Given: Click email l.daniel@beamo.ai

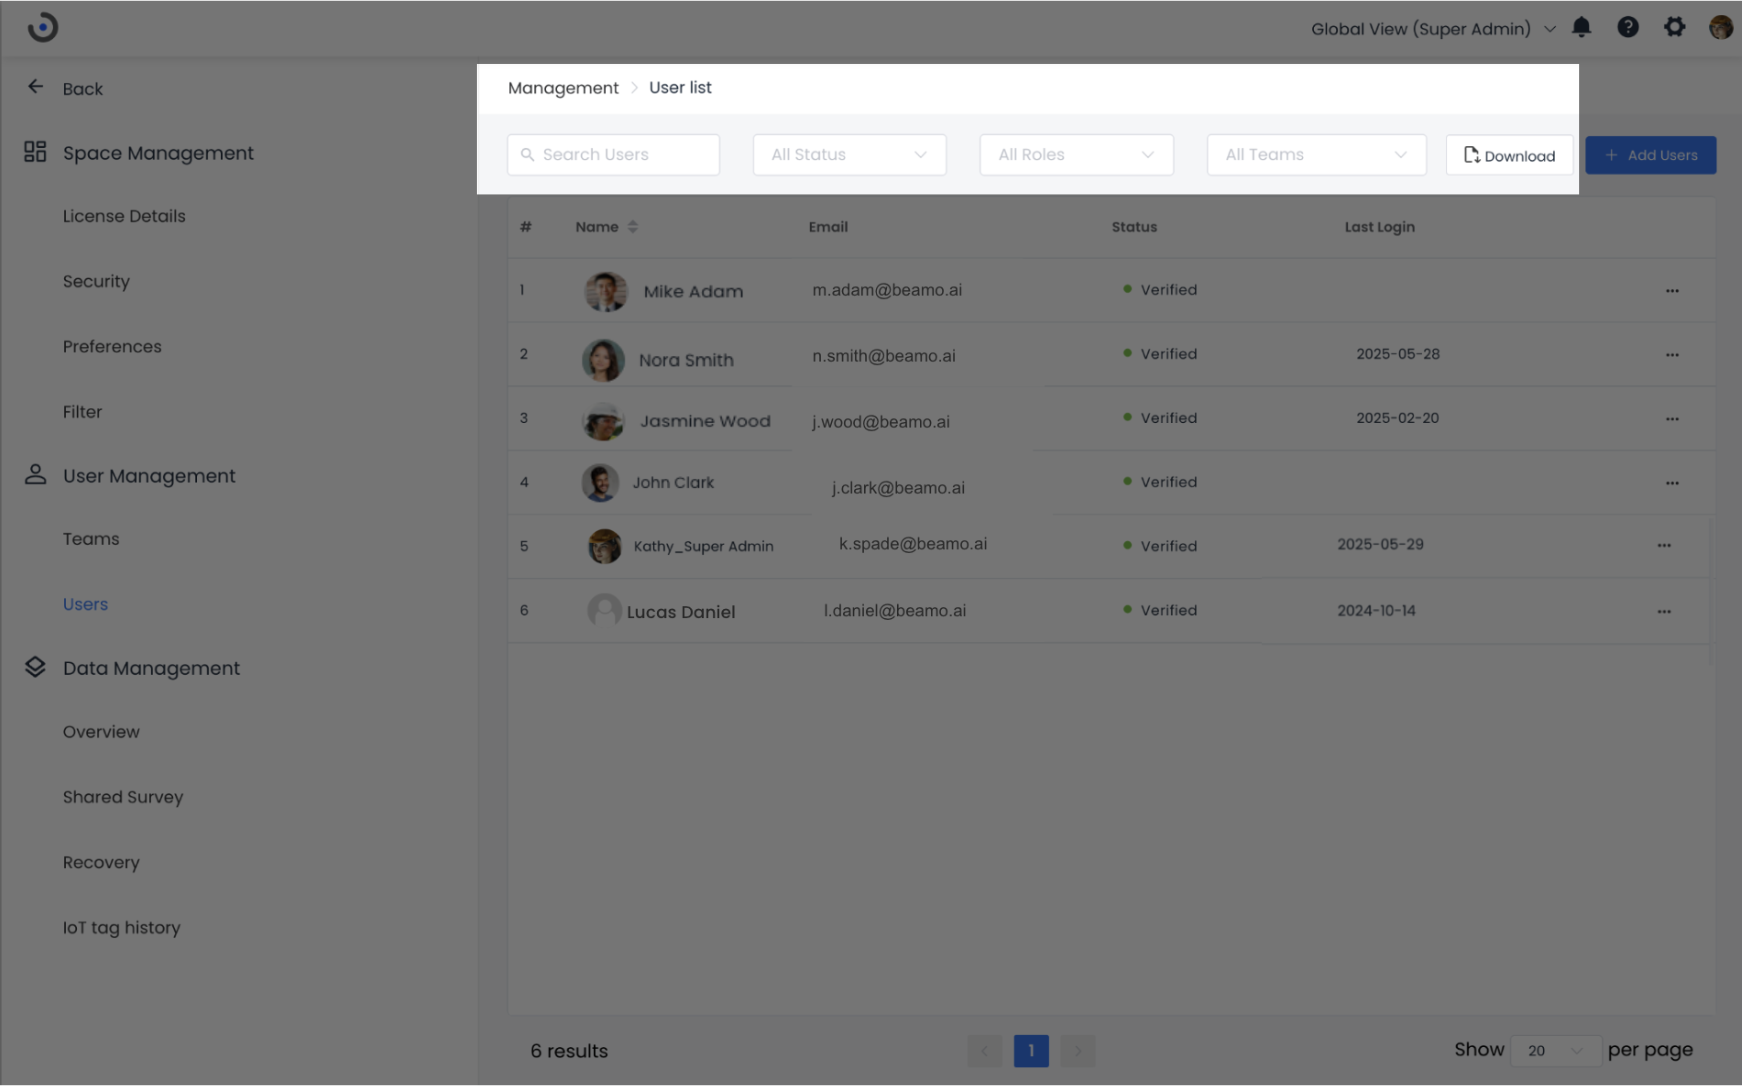Looking at the screenshot, I should coord(895,610).
